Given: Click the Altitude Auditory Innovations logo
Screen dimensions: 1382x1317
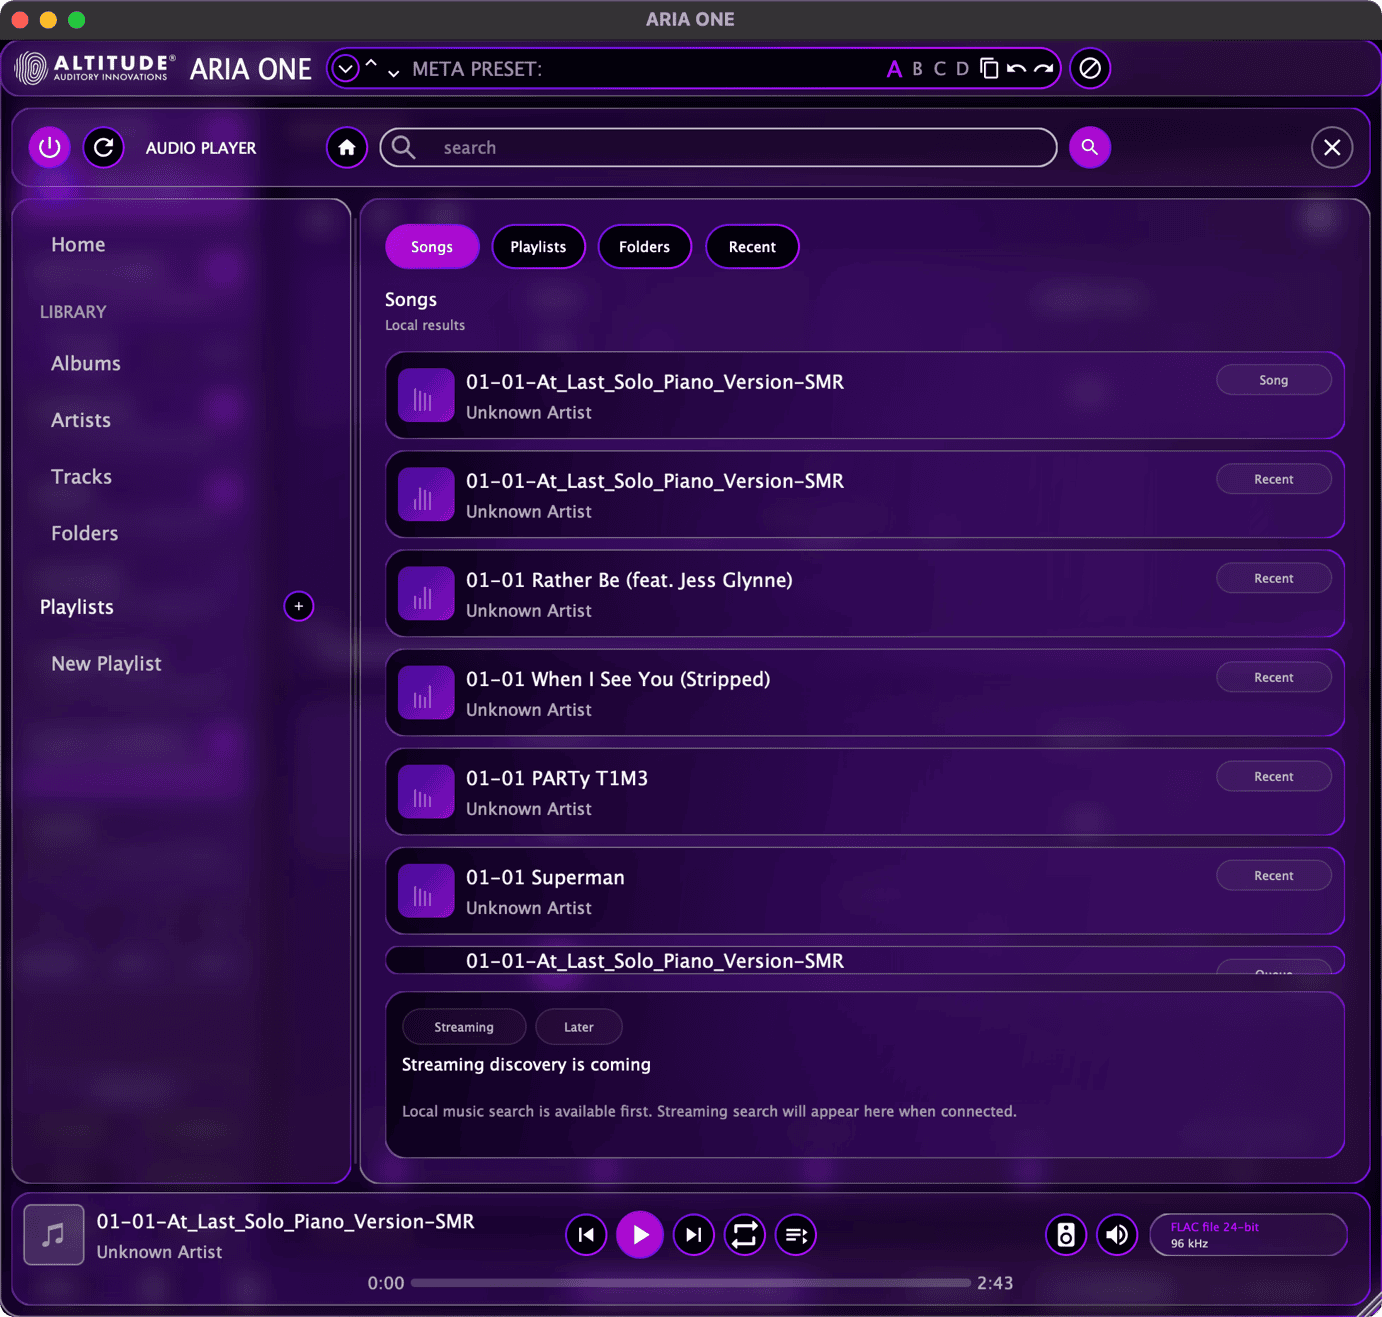Looking at the screenshot, I should [95, 68].
